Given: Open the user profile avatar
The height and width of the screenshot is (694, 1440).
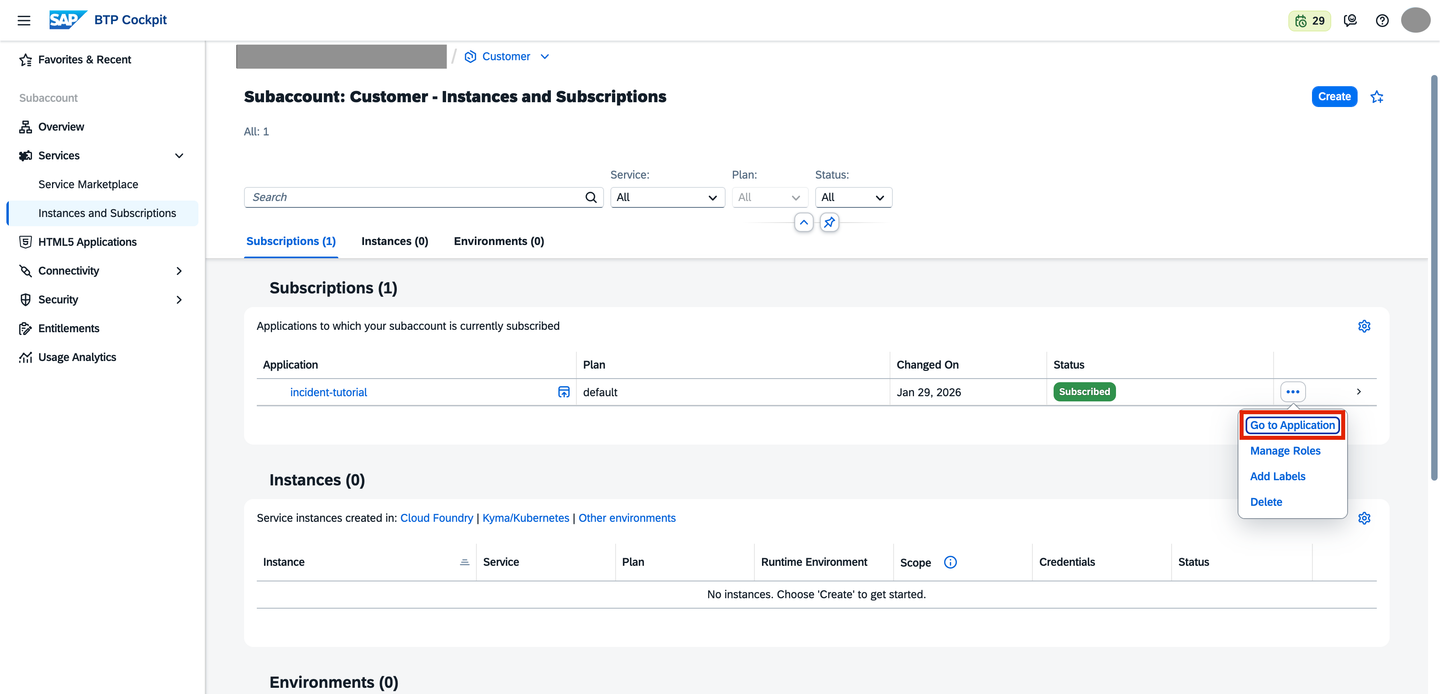Looking at the screenshot, I should [x=1415, y=20].
